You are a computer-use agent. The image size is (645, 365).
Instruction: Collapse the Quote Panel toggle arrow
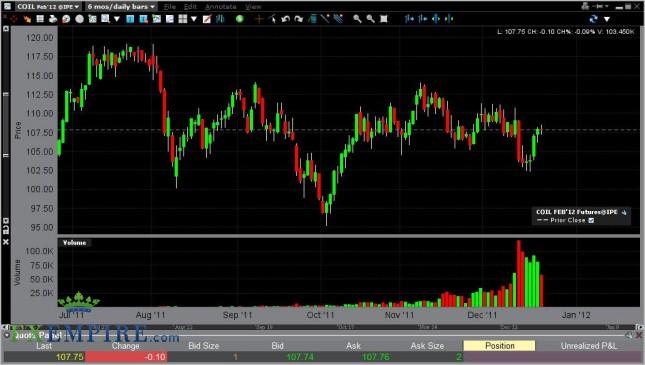click(x=7, y=335)
